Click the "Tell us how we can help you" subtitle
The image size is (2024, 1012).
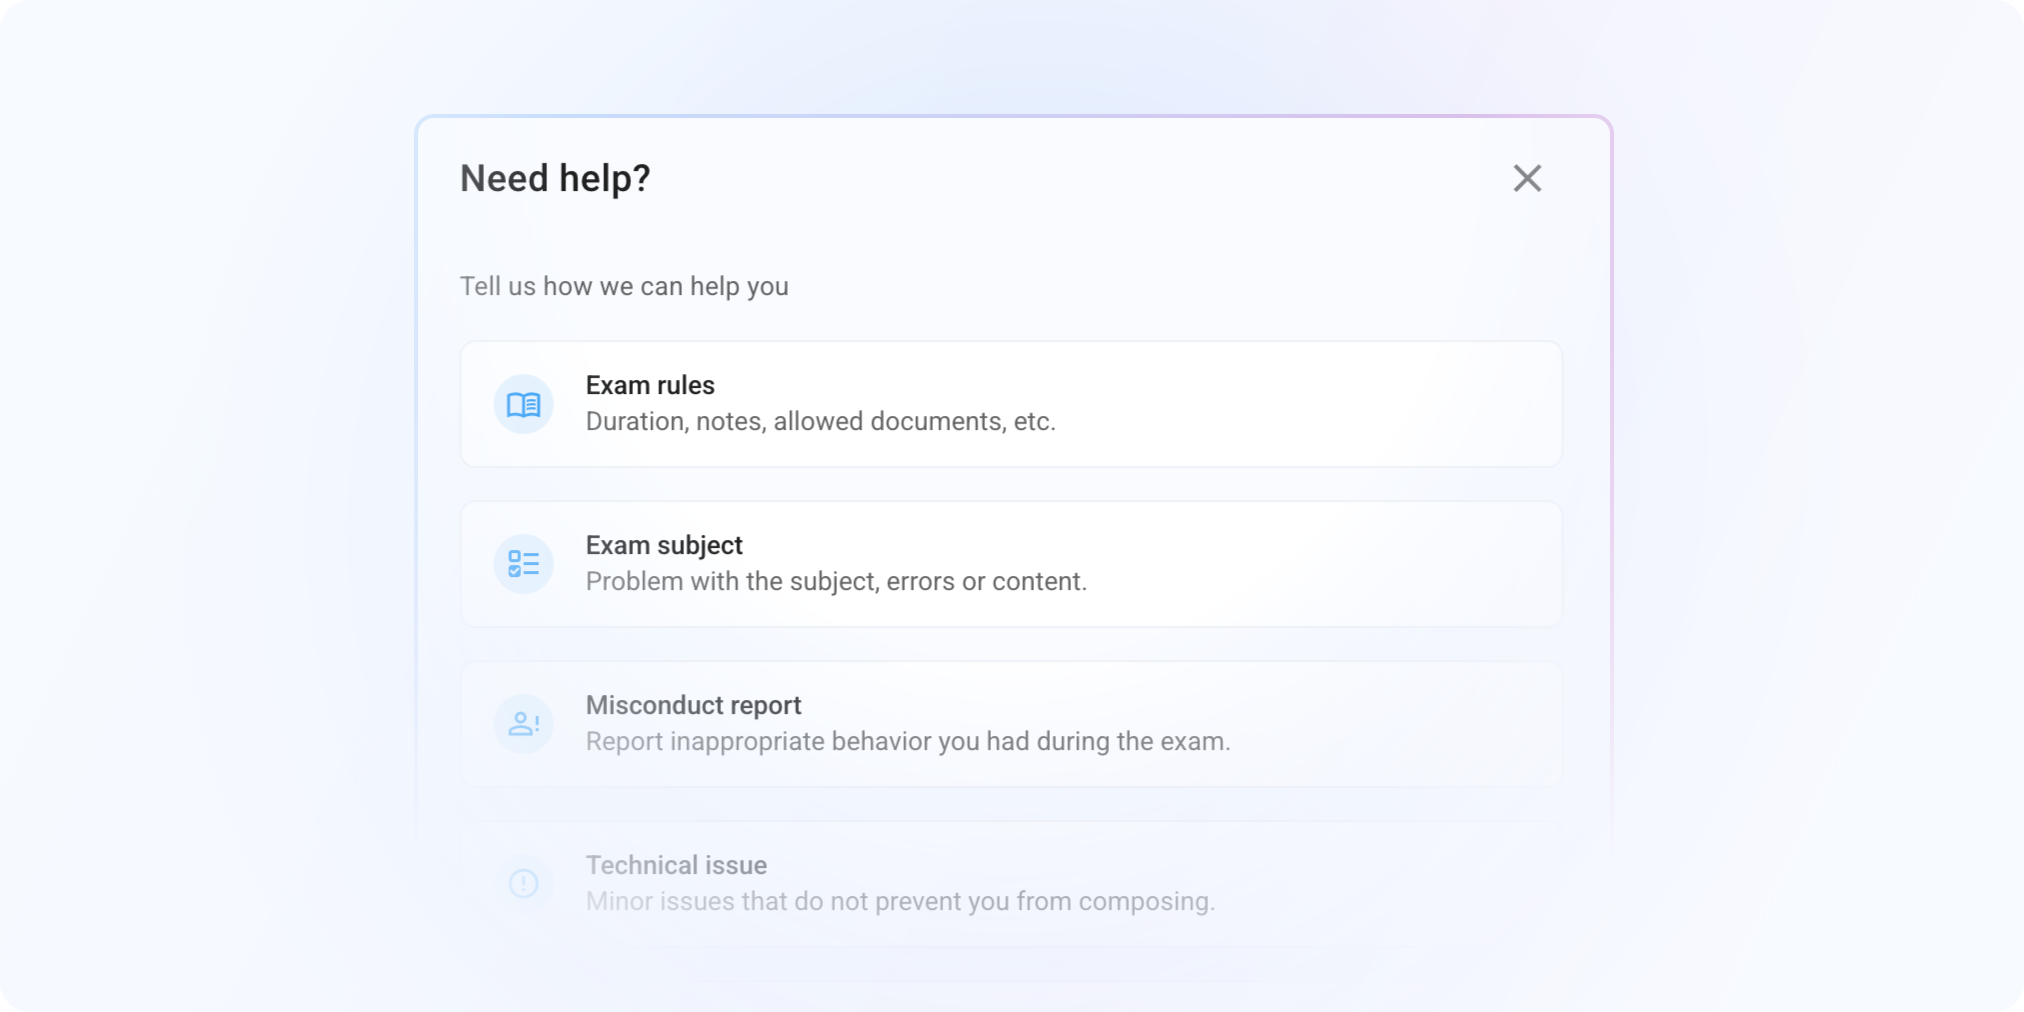coord(624,287)
